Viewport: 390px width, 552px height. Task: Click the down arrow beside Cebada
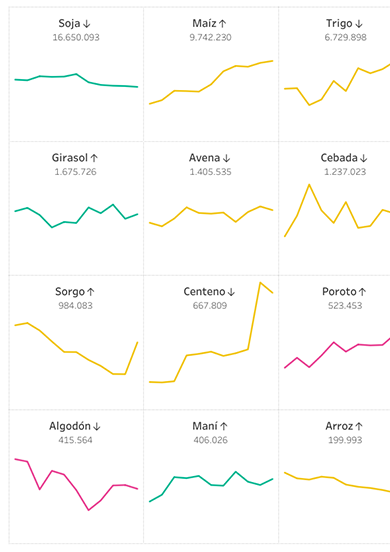click(x=364, y=158)
